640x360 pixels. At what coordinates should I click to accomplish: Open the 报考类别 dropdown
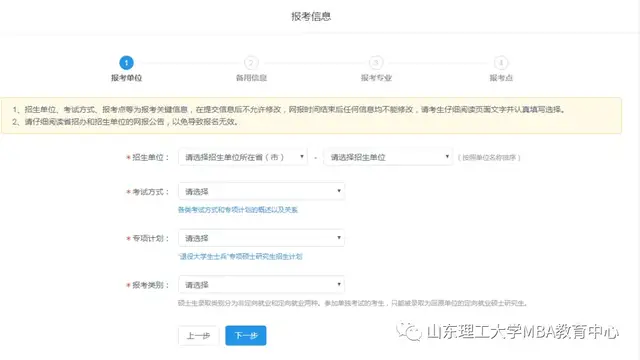[x=261, y=284]
